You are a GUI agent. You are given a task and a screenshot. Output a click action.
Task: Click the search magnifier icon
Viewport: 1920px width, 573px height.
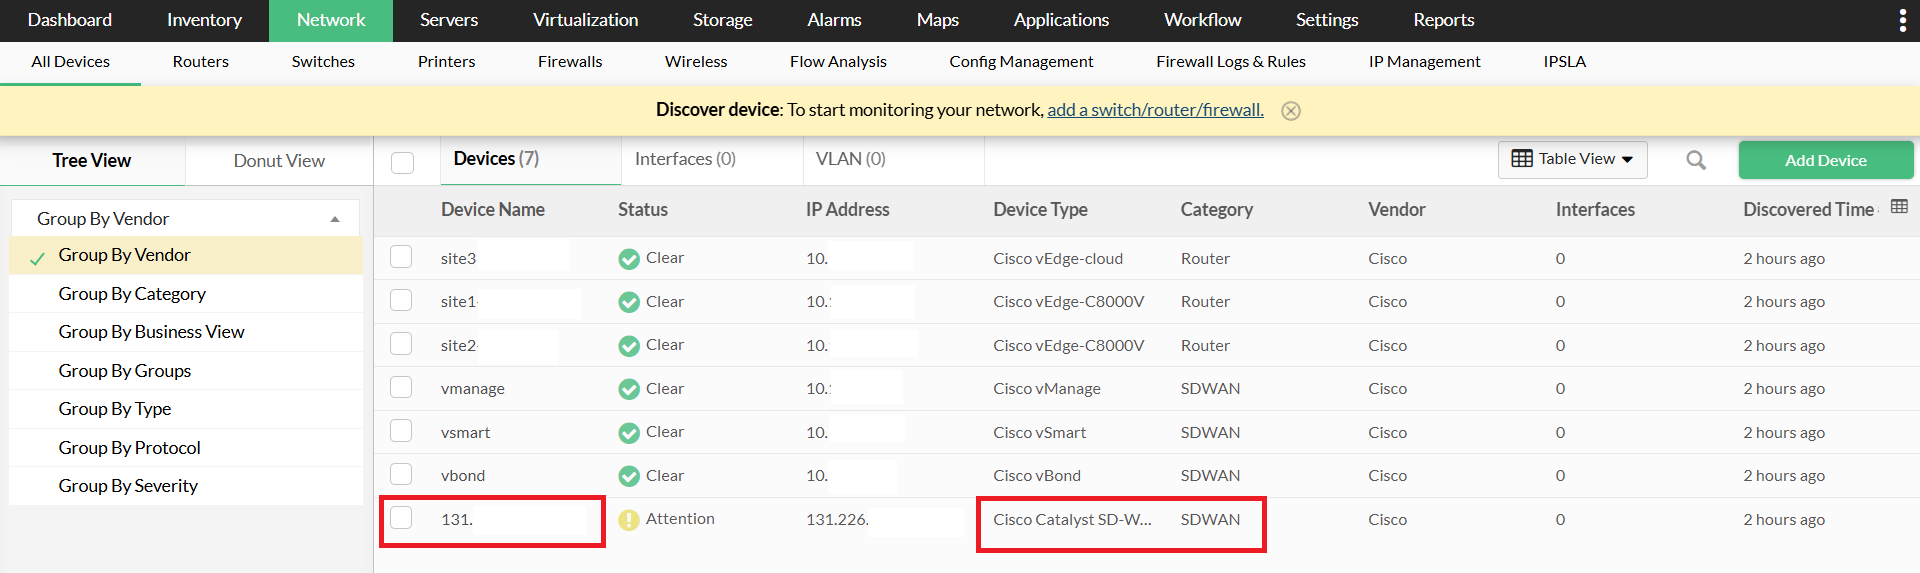pyautogui.click(x=1696, y=160)
